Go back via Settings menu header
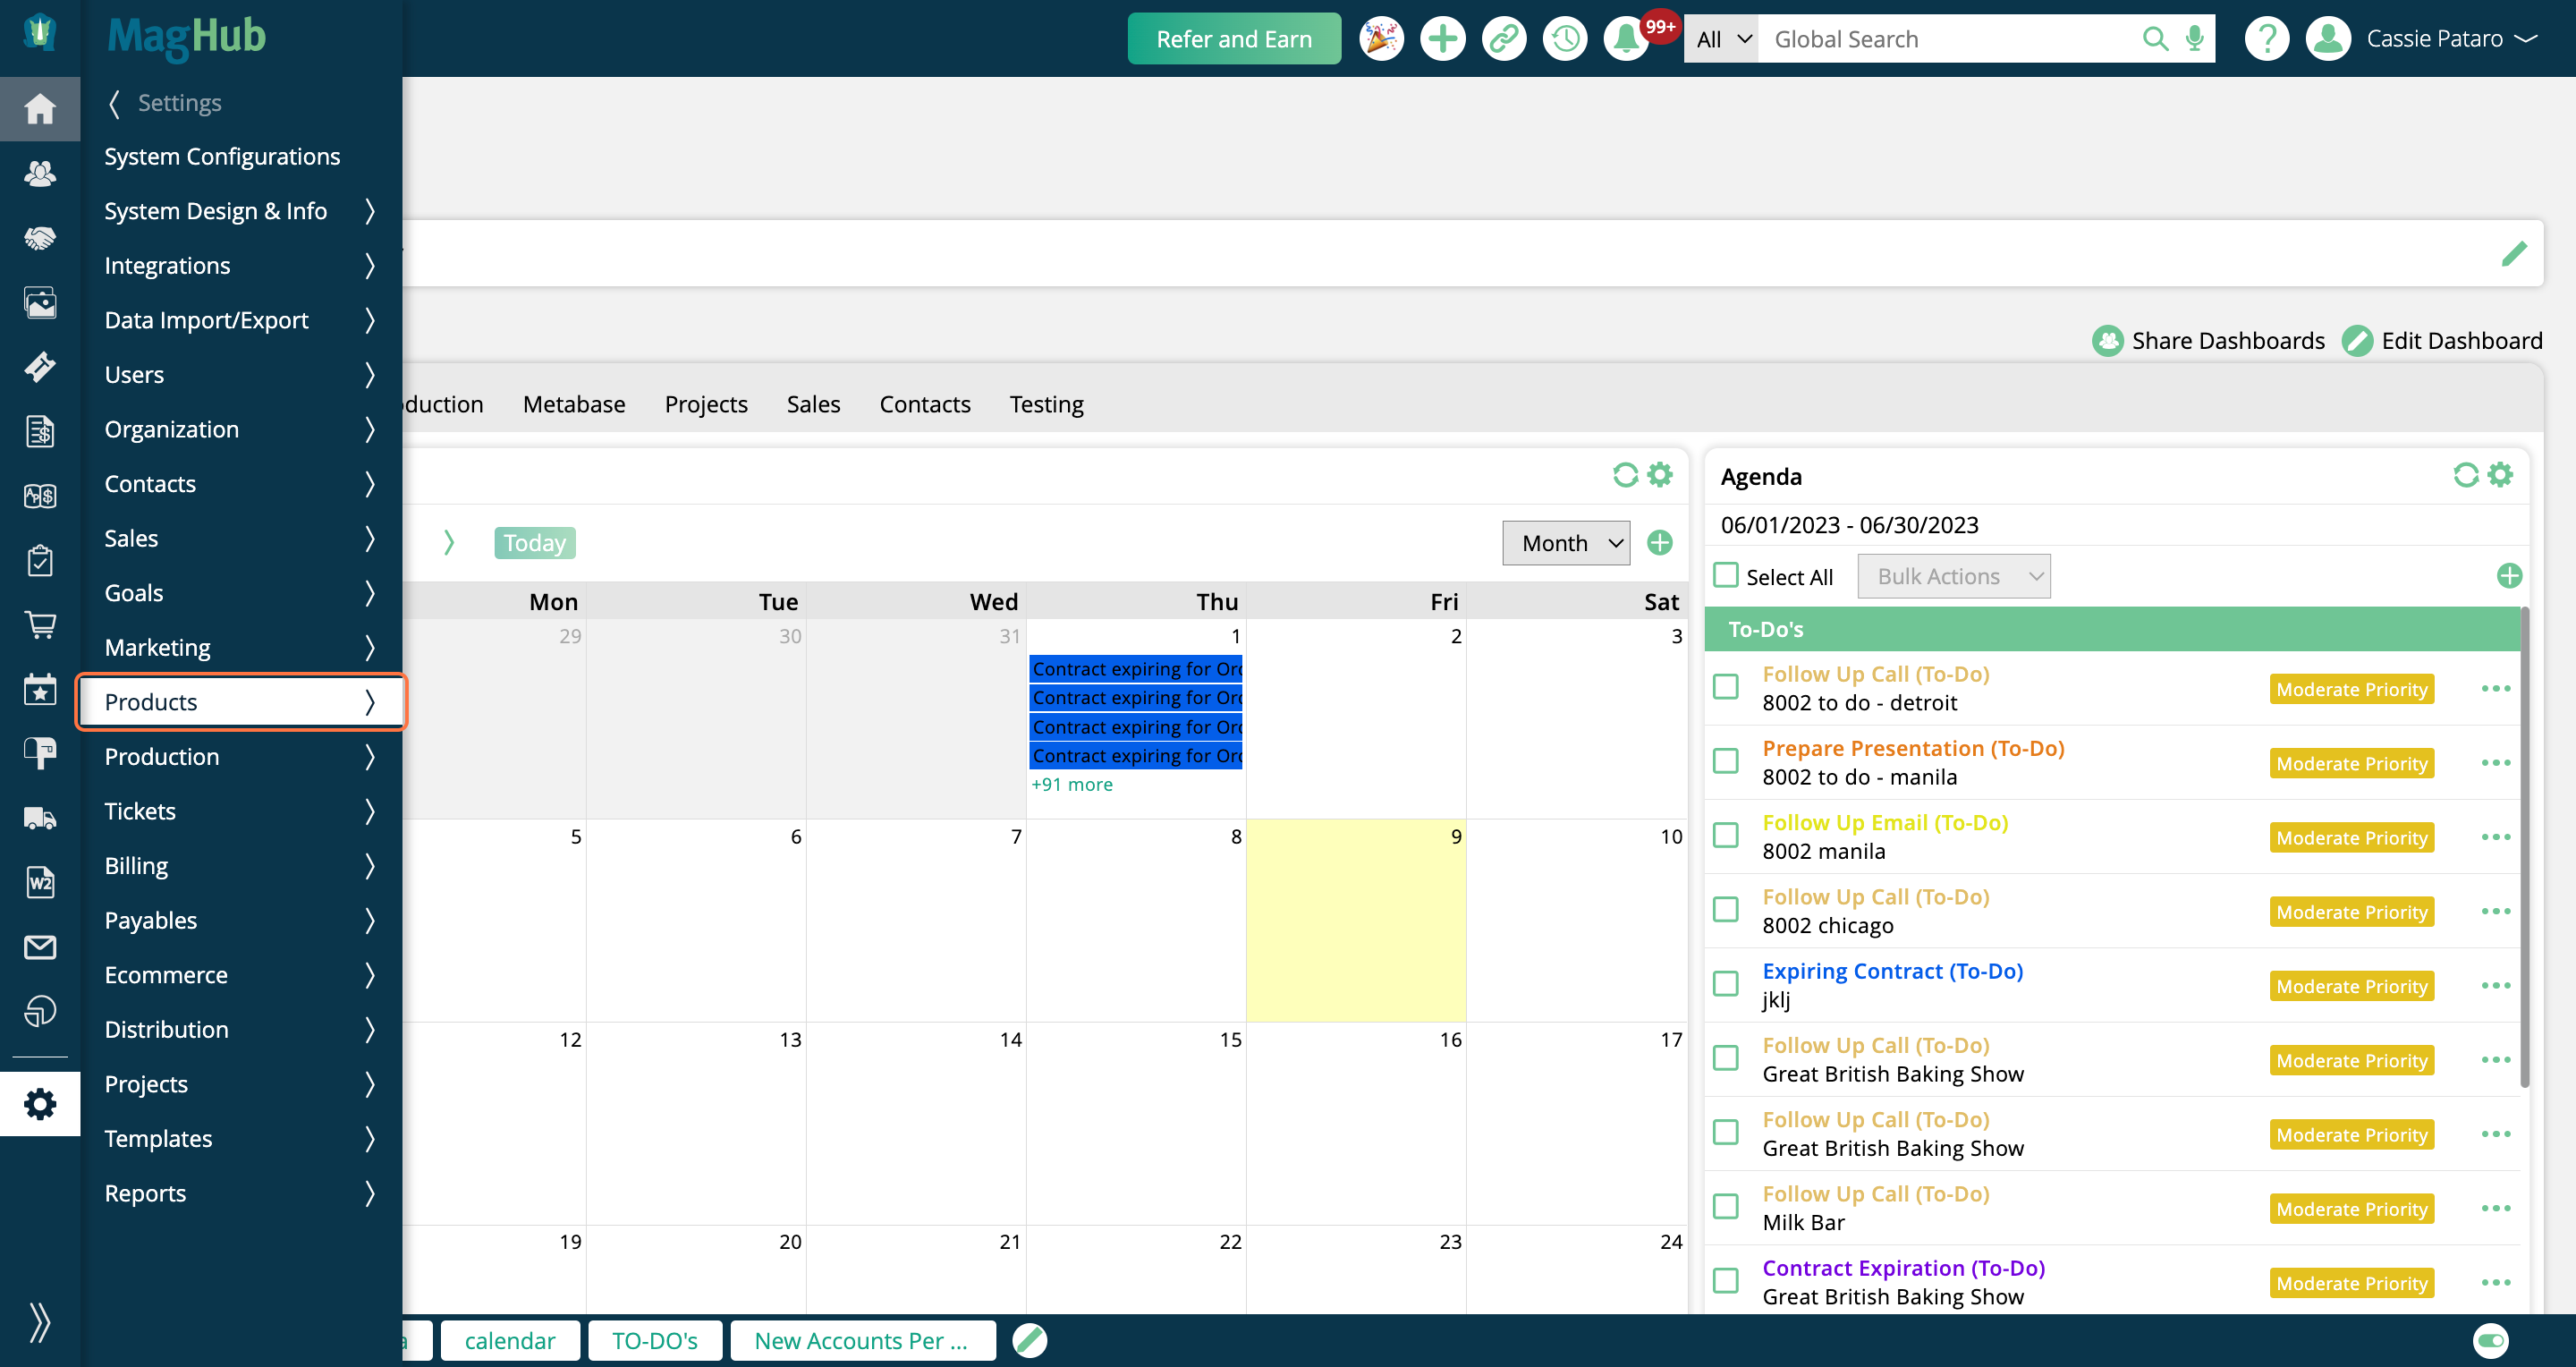The height and width of the screenshot is (1367, 2576). point(166,103)
